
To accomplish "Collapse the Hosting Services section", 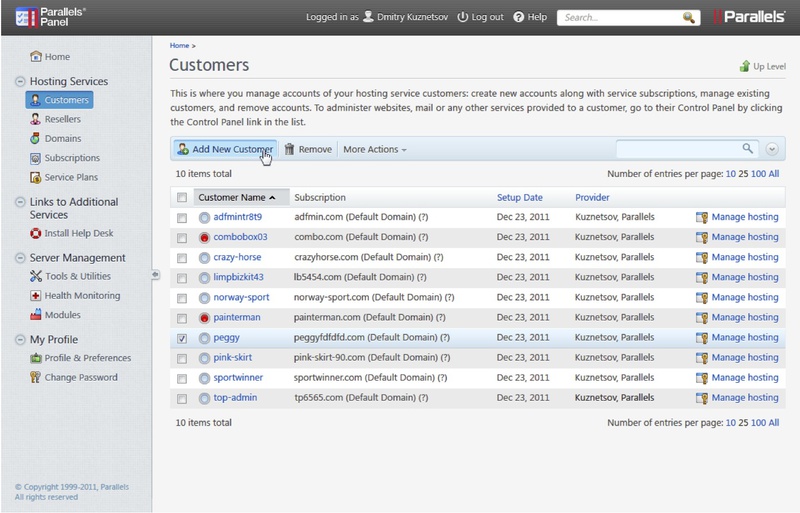I will pyautogui.click(x=21, y=81).
